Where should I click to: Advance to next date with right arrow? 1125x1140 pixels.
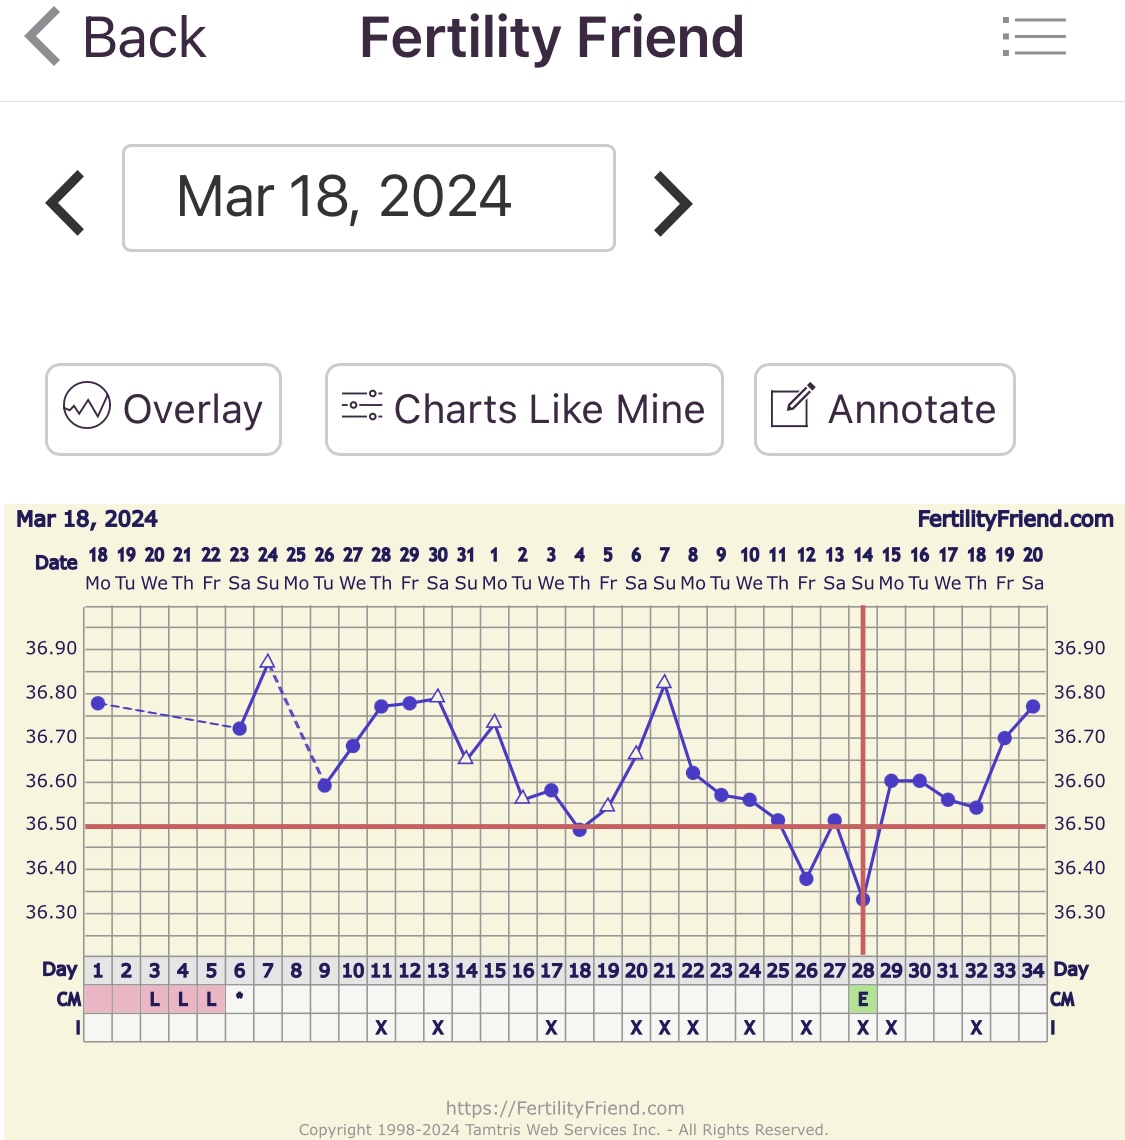click(673, 203)
